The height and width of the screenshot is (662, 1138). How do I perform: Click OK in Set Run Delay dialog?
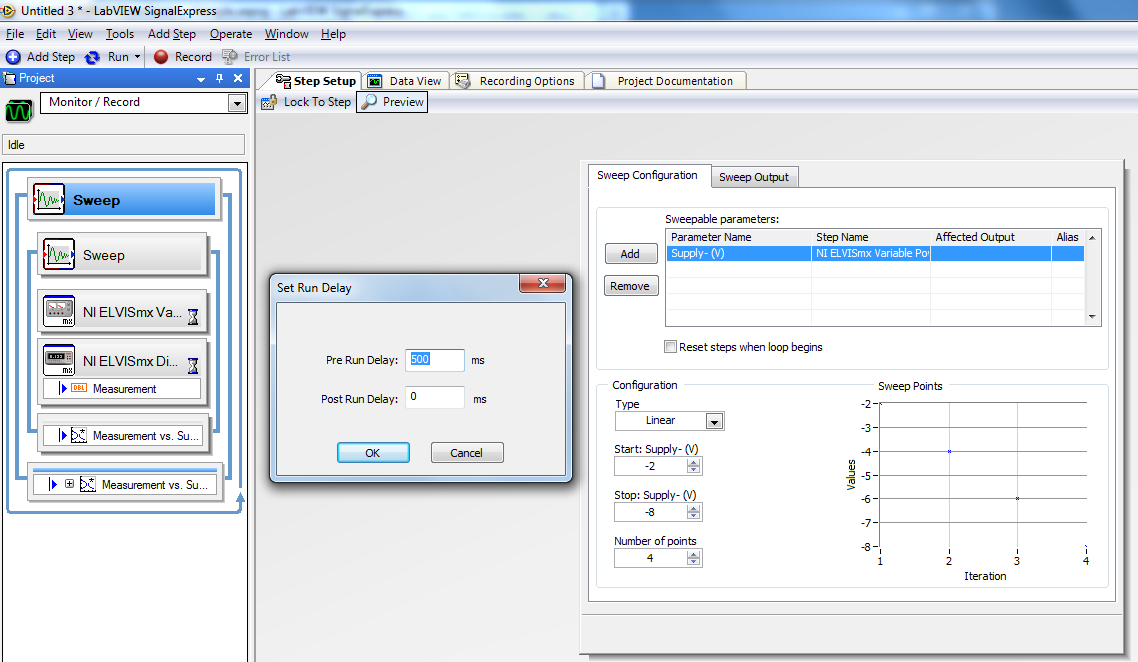click(x=373, y=453)
